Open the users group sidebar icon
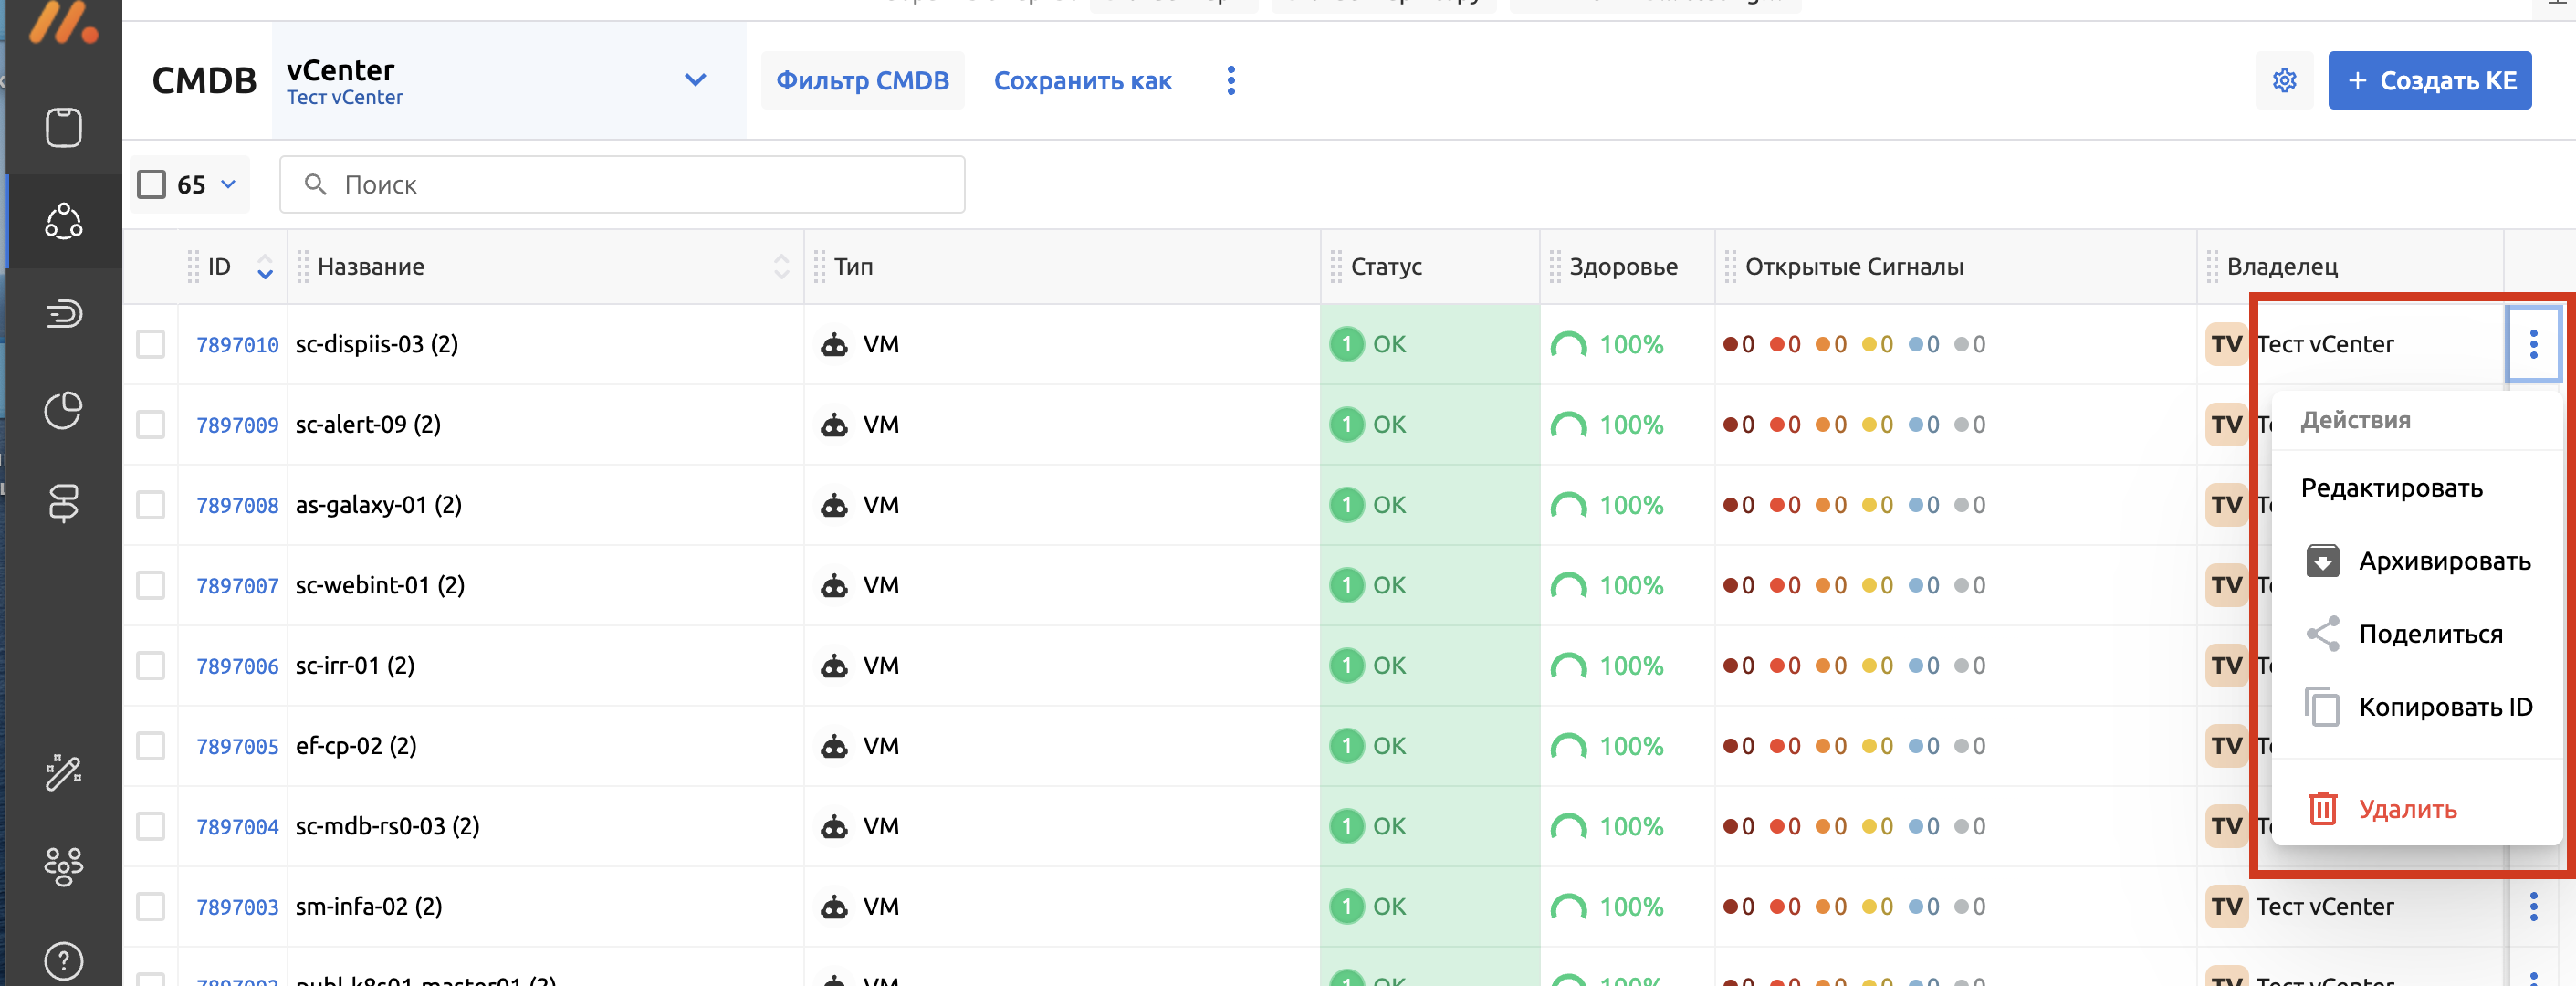Screen dimensions: 2576x986 63,866
